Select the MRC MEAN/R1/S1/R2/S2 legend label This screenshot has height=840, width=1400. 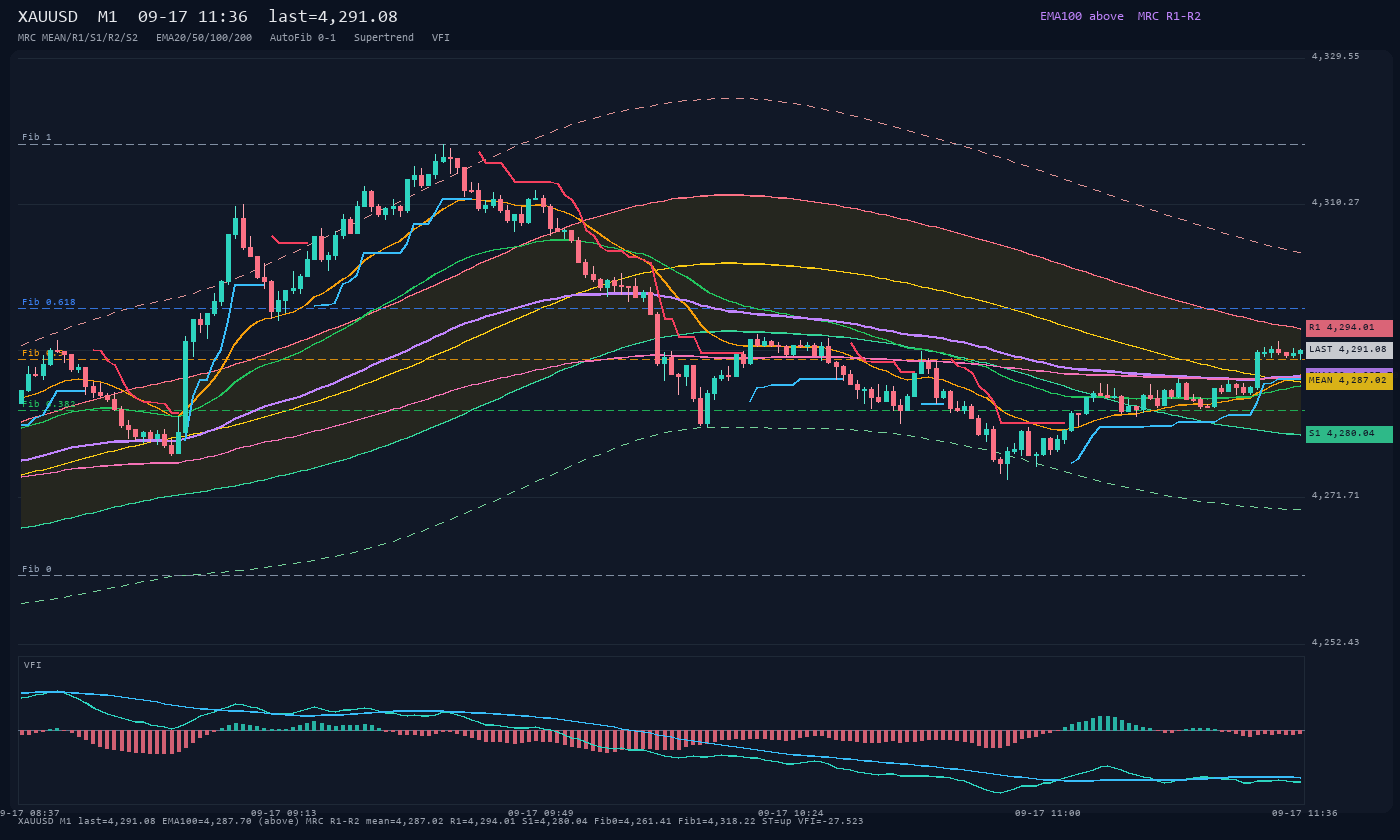[x=78, y=37]
